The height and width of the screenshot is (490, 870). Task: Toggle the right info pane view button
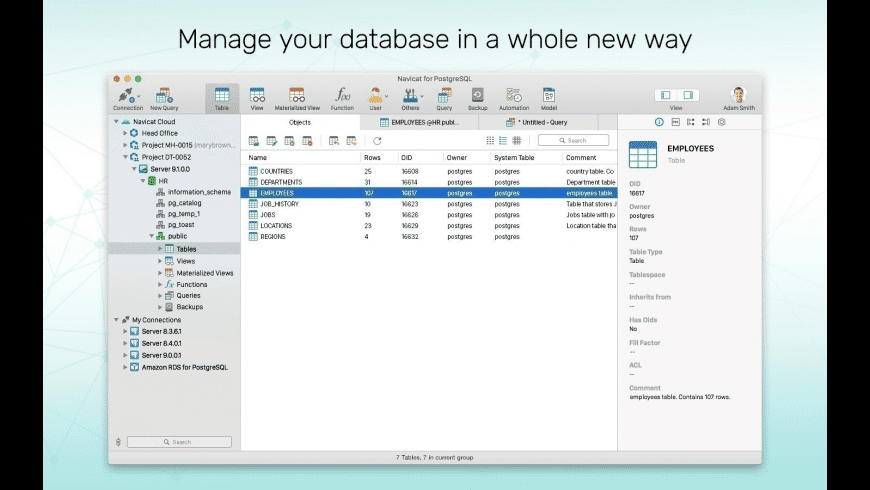pyautogui.click(x=688, y=95)
